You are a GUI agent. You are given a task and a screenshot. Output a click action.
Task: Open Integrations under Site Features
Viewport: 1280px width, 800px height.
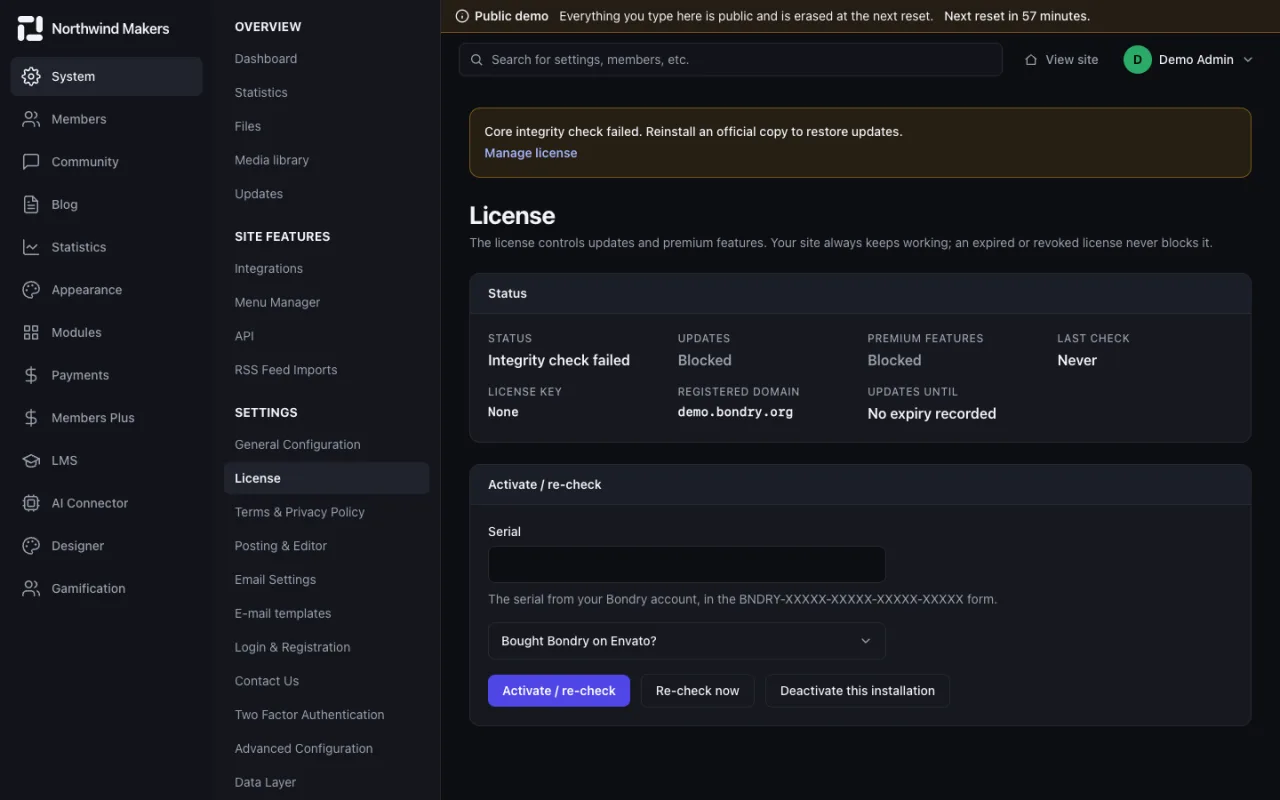tap(269, 268)
